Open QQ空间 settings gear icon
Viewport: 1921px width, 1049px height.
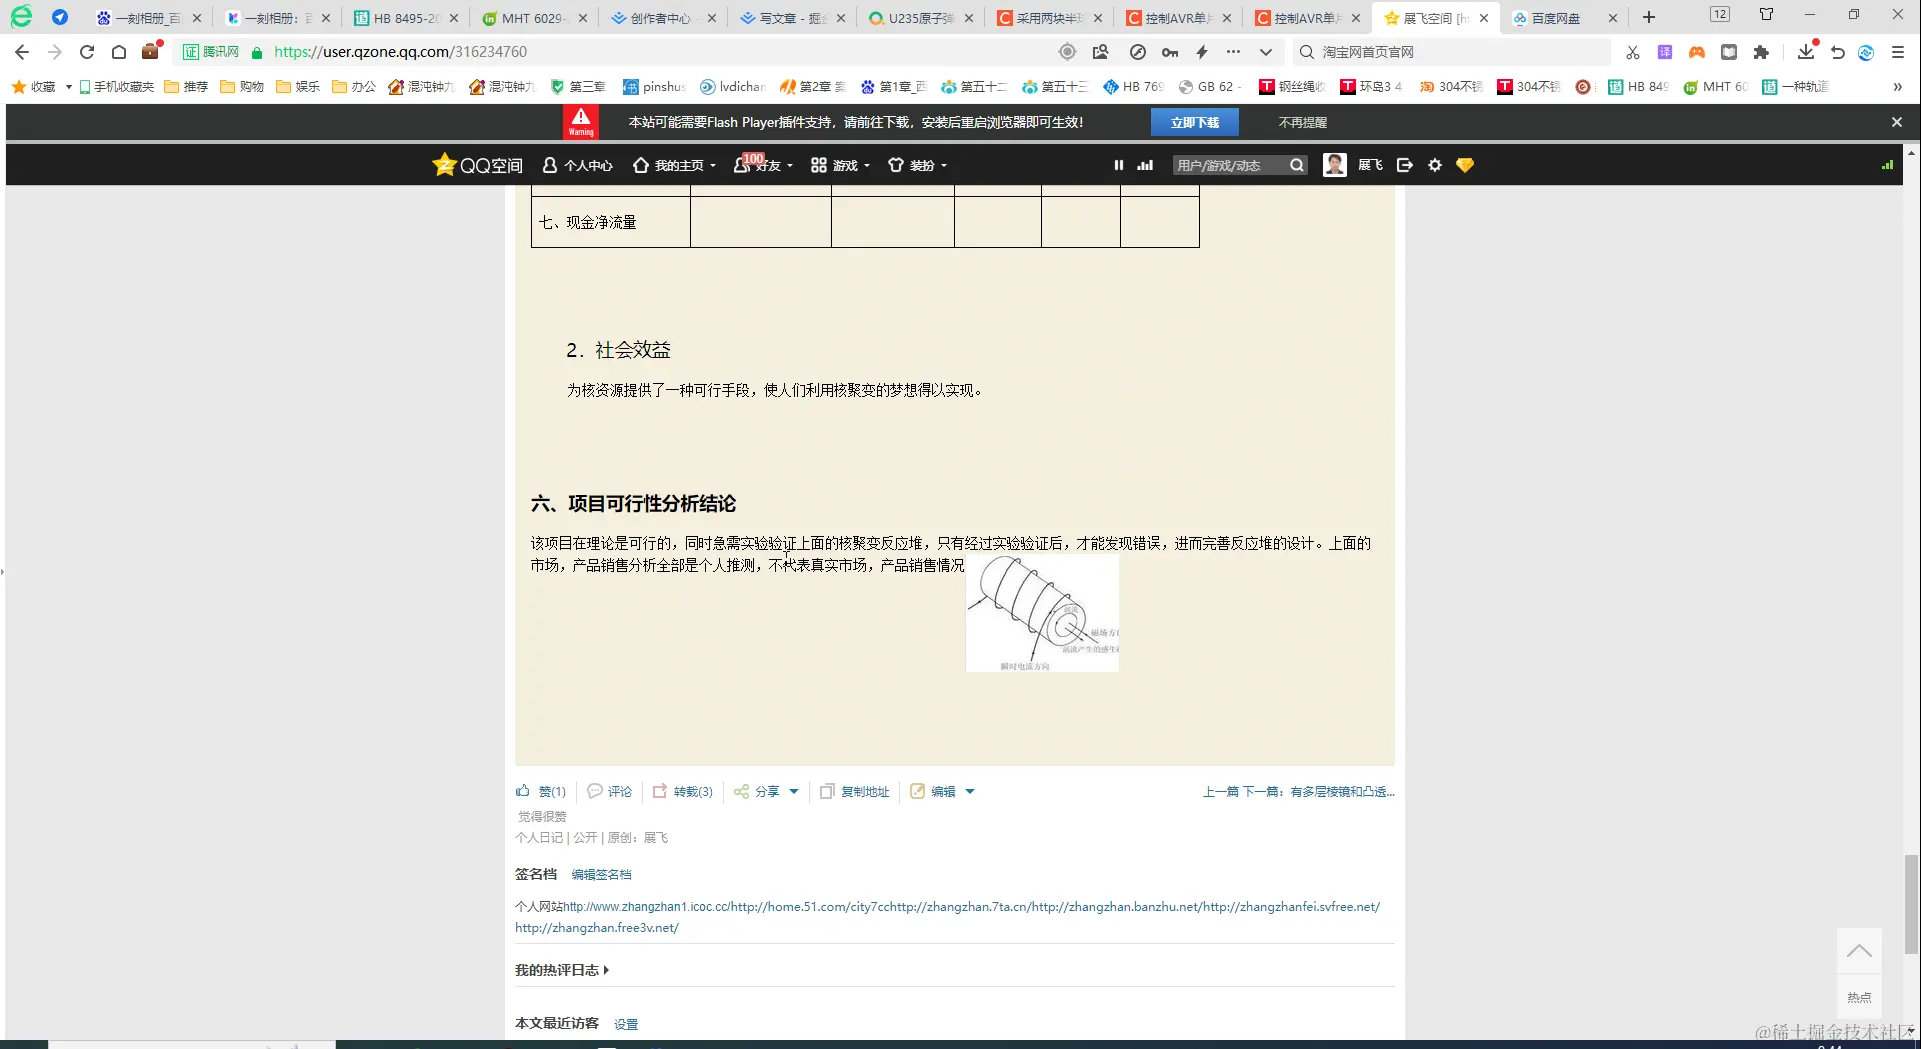tap(1434, 165)
